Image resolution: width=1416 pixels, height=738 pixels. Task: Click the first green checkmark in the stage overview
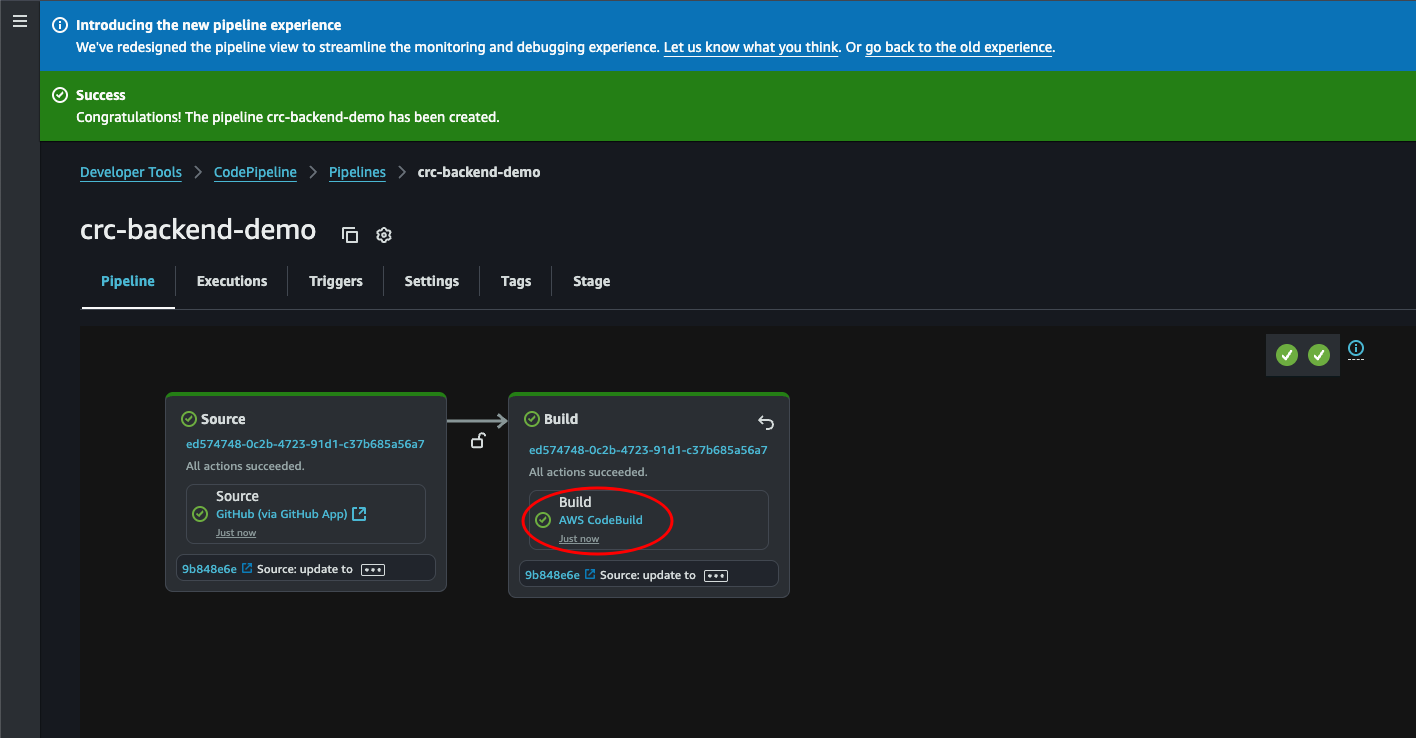[1287, 355]
